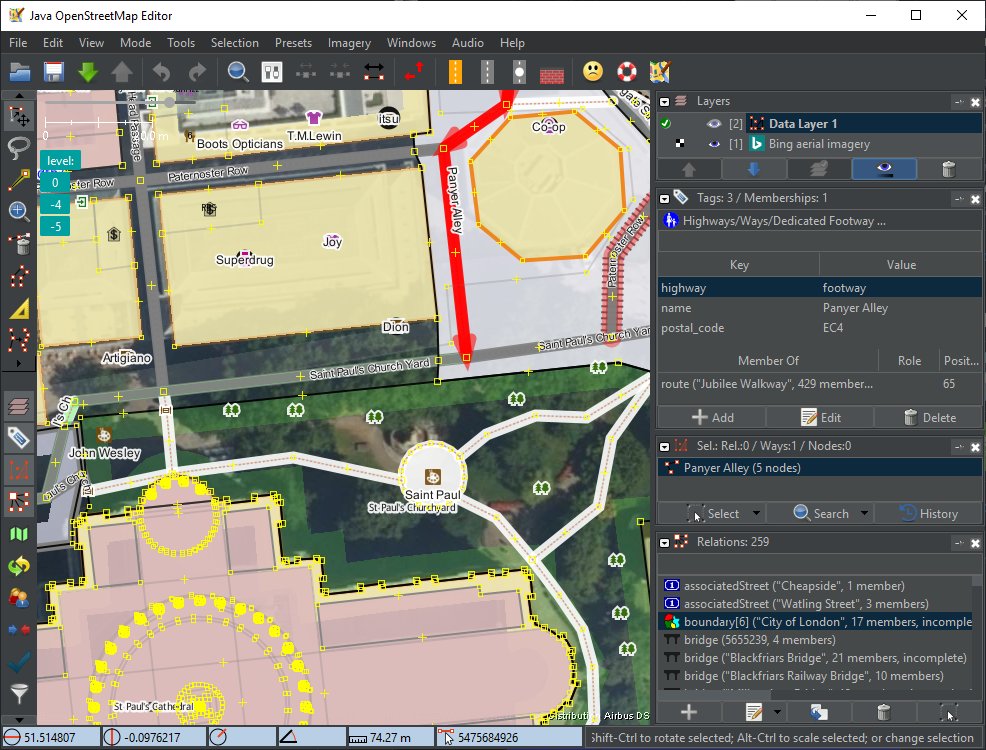Toggle the Selection list panel button
Screen dimensions: 986x750
click(19, 470)
